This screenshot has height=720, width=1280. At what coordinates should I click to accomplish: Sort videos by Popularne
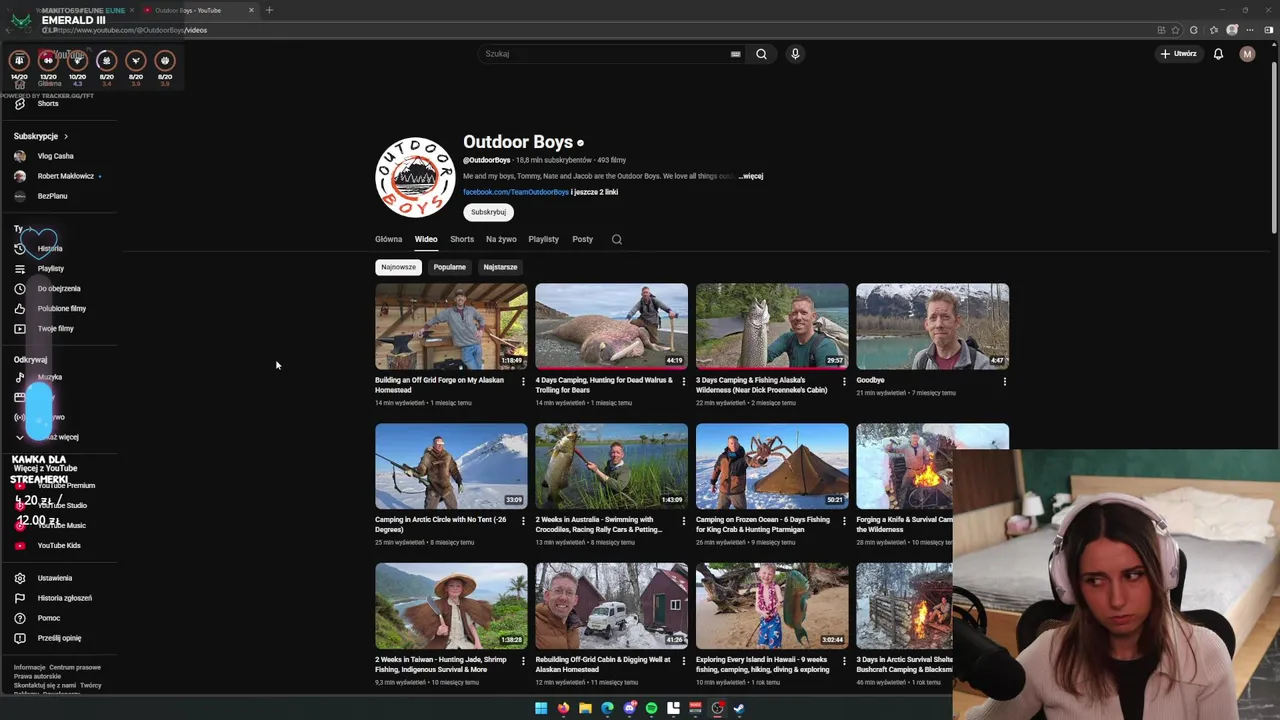449,267
